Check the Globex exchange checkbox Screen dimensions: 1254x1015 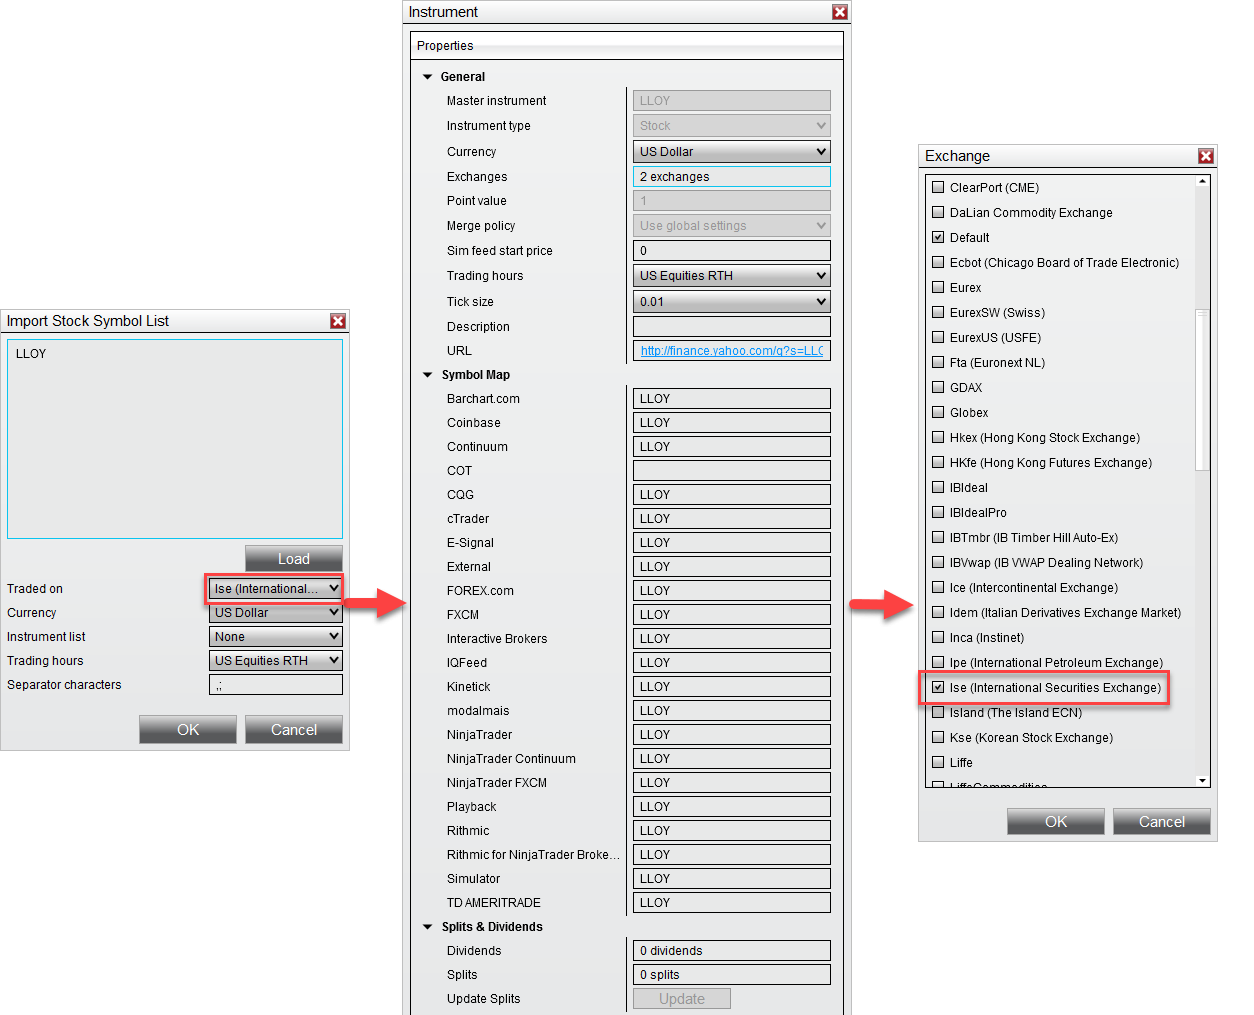tap(938, 412)
